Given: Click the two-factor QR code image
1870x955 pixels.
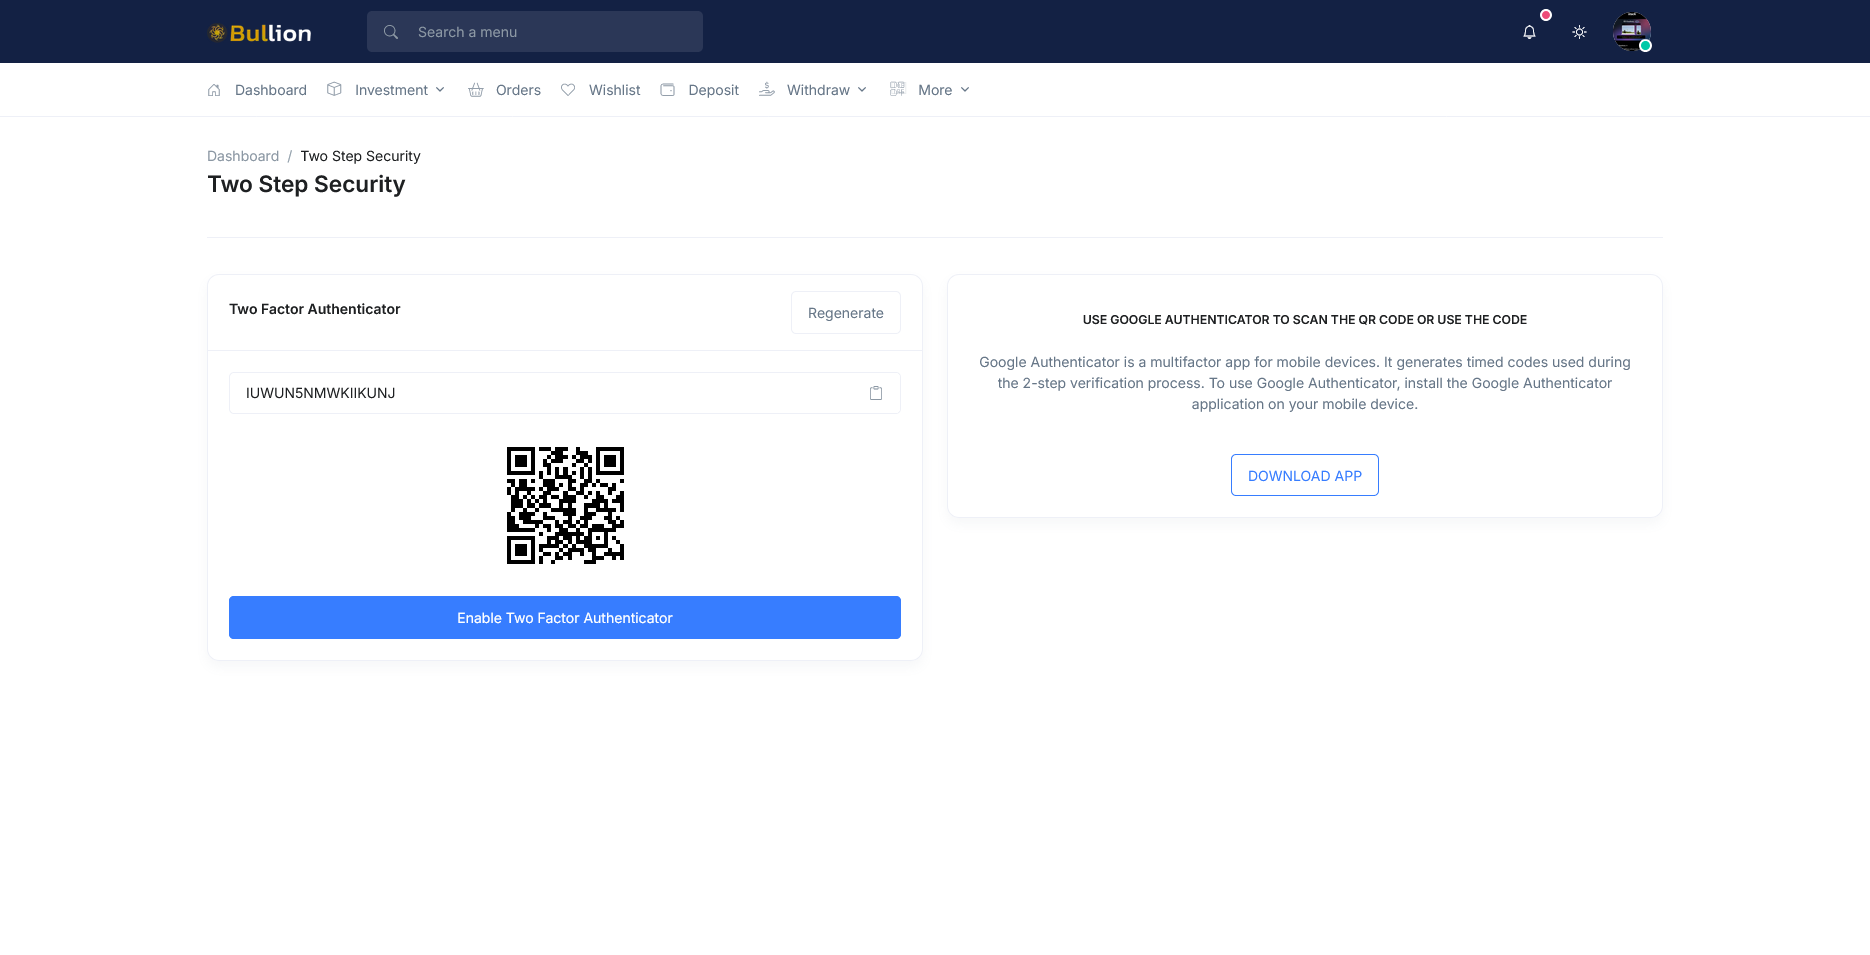Looking at the screenshot, I should 565,505.
